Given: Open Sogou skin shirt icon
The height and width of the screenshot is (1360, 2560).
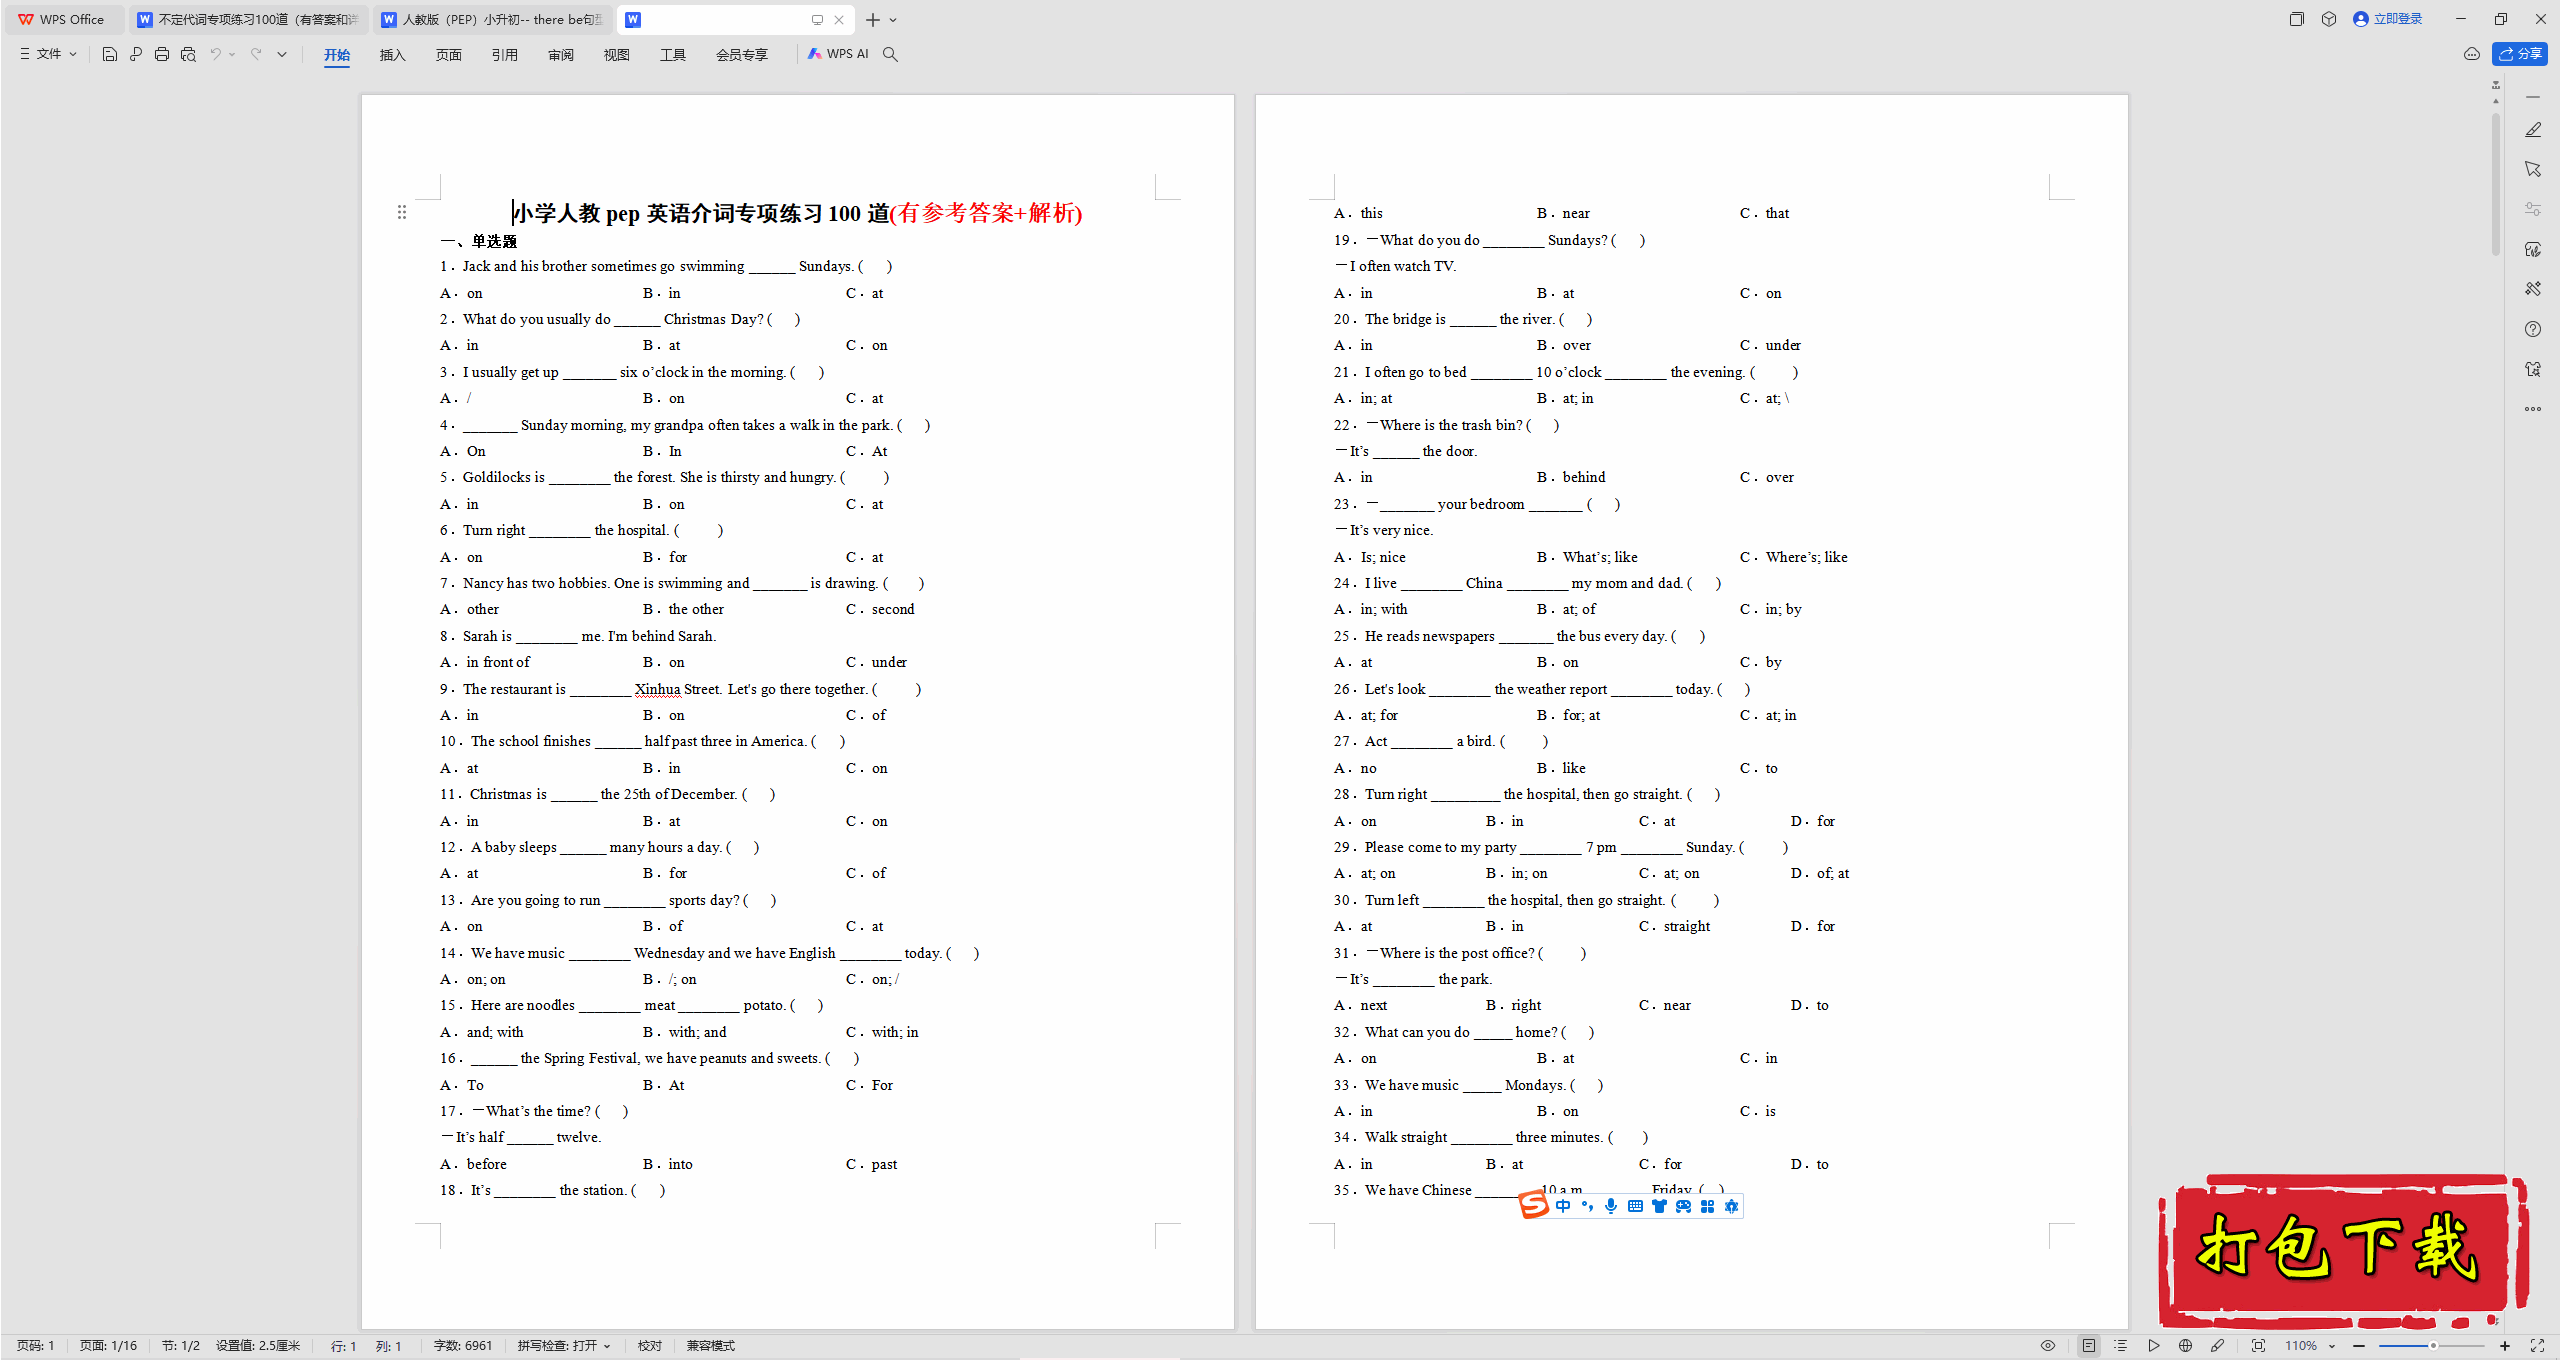Looking at the screenshot, I should pyautogui.click(x=1659, y=1206).
